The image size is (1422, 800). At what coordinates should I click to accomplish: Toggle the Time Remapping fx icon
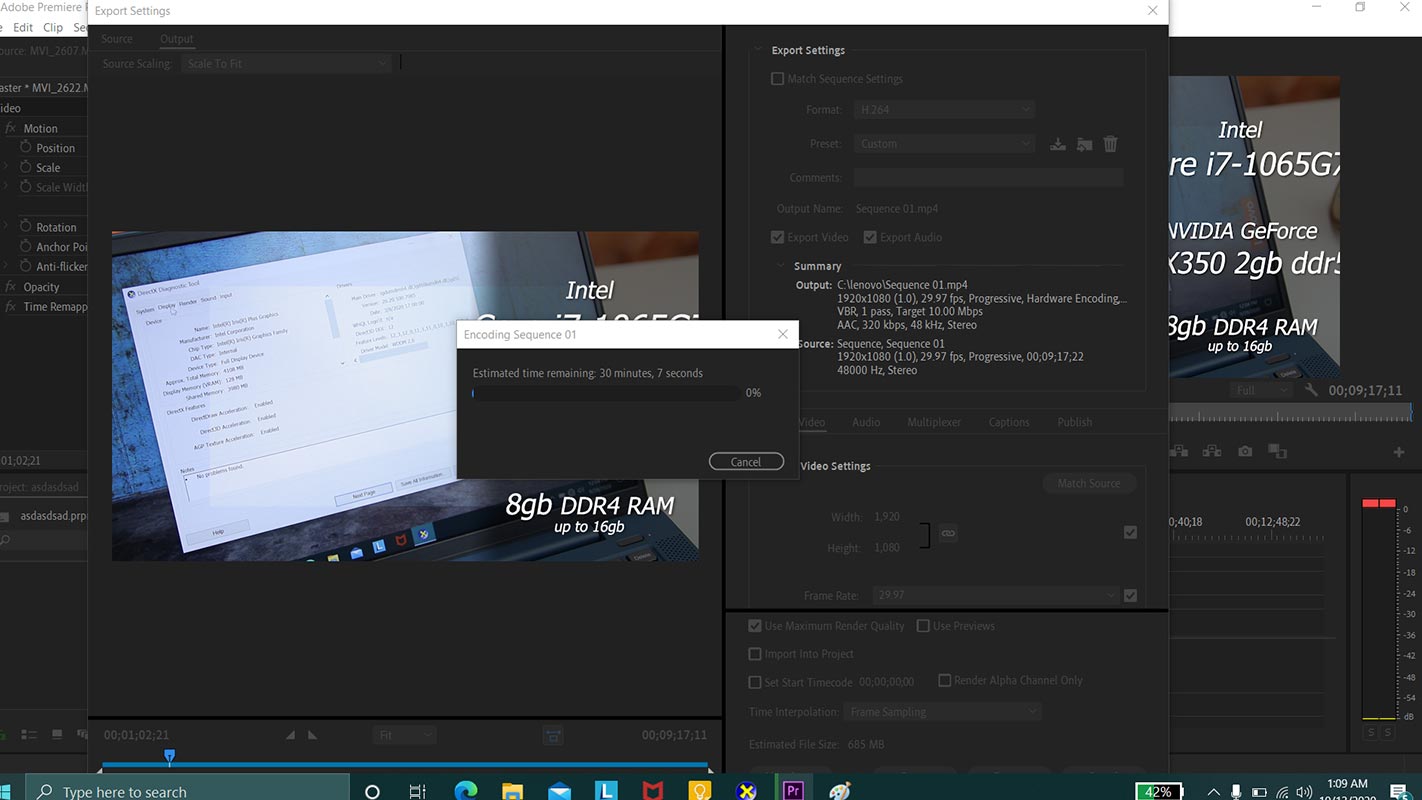point(10,307)
